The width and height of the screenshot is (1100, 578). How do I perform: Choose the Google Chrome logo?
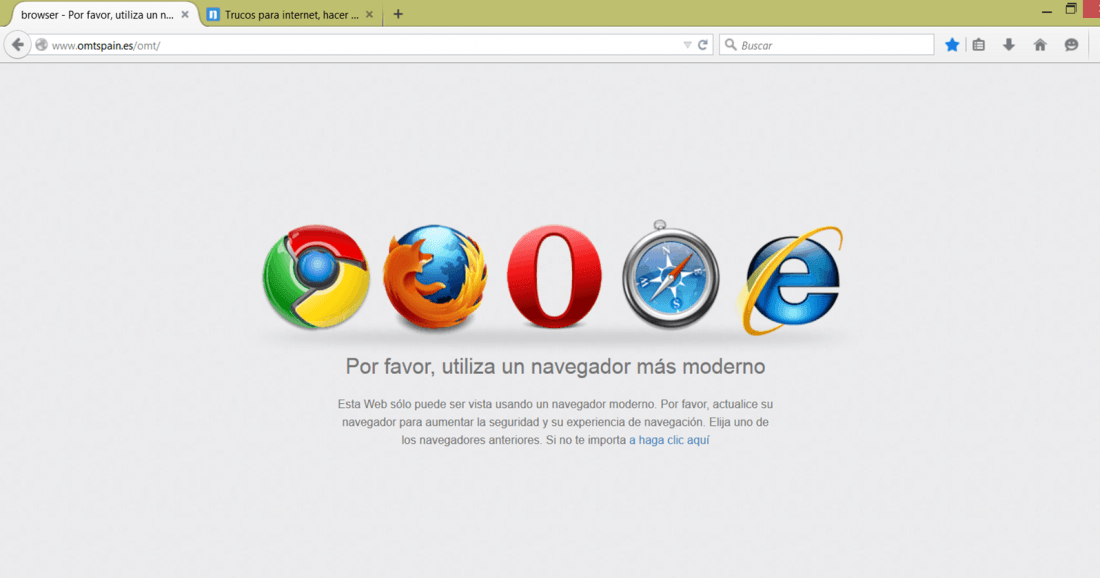click(316, 276)
